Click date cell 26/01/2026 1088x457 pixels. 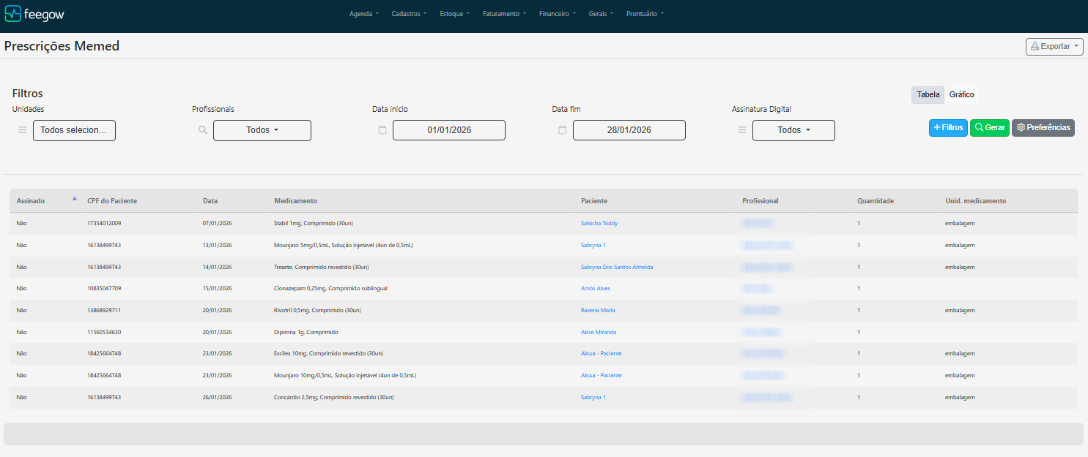tap(217, 397)
